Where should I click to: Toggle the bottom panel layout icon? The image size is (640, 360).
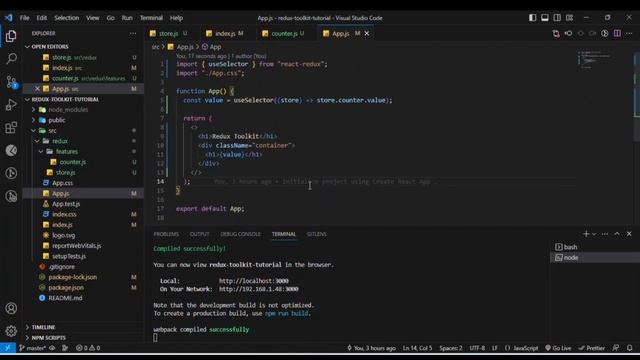coord(544,18)
